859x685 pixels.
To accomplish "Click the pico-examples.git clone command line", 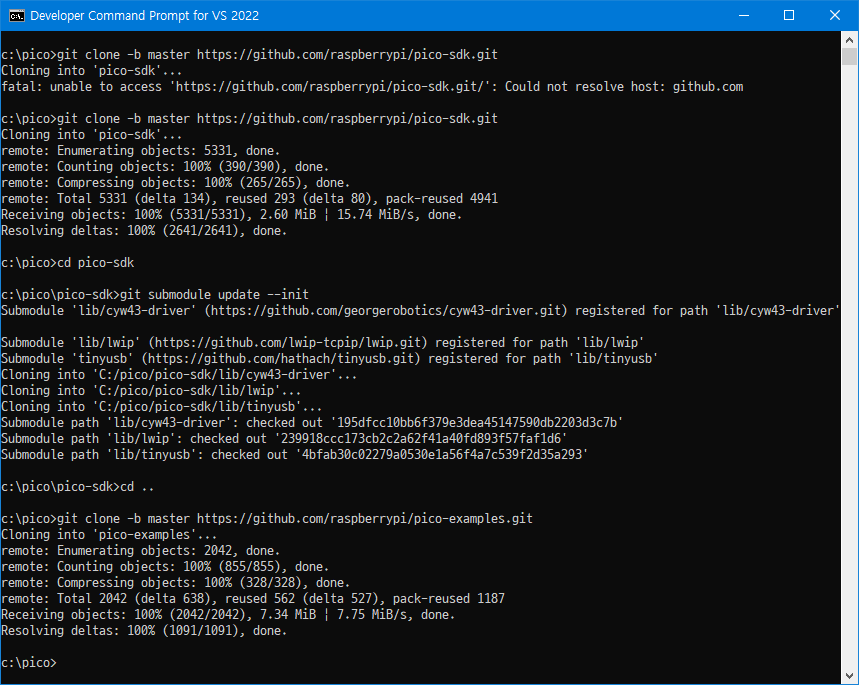I will pos(267,518).
